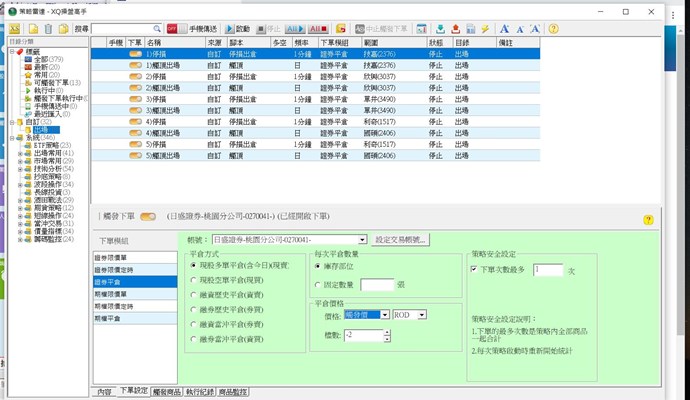Open the ROD order type dropdown
Screen dimensions: 690x400
click(x=424, y=315)
